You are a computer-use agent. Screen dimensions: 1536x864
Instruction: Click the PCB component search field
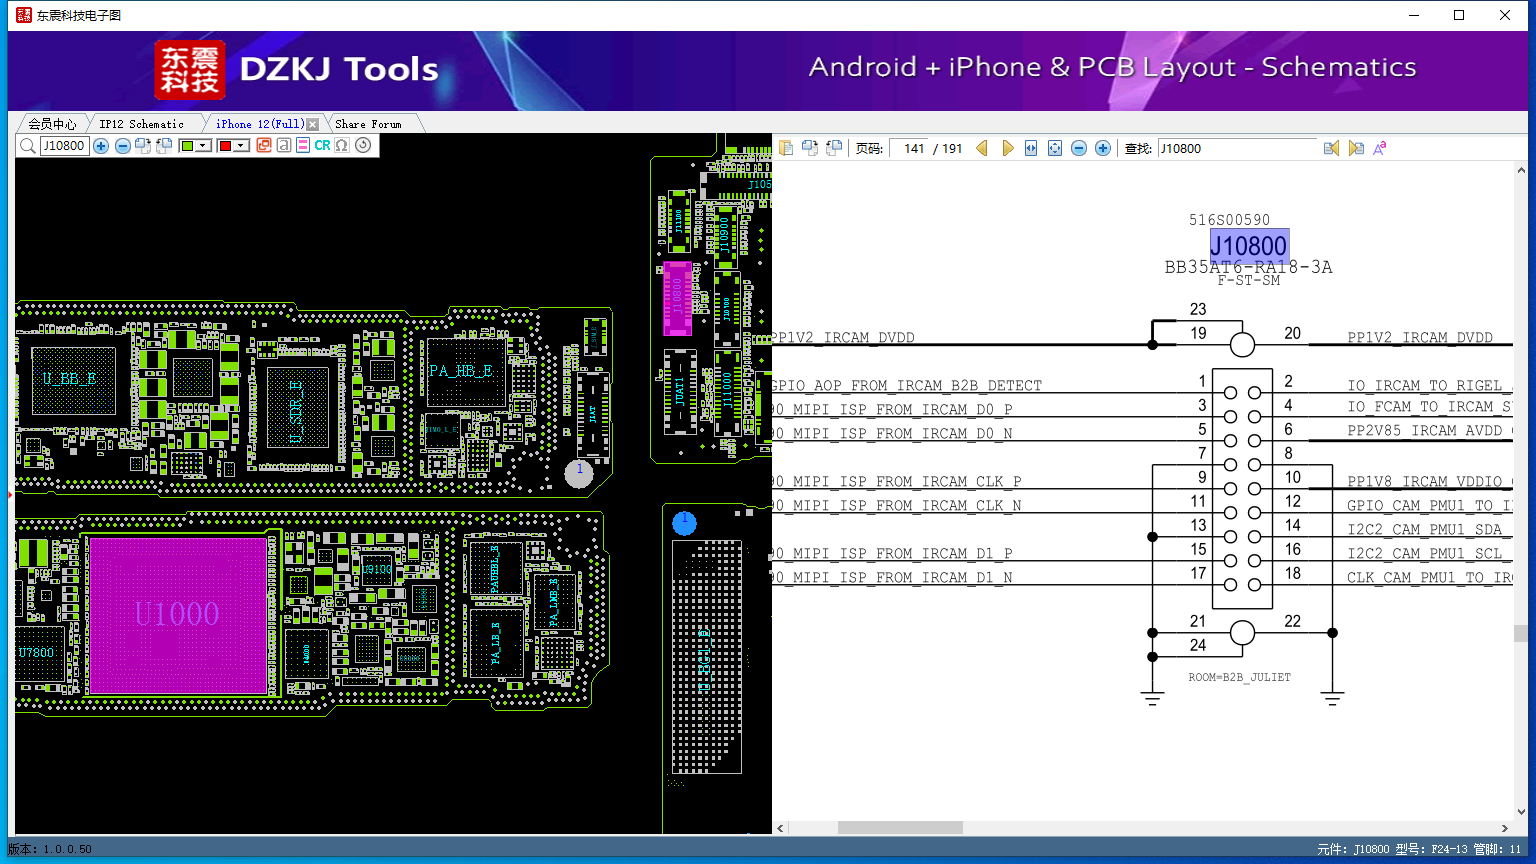click(x=64, y=146)
